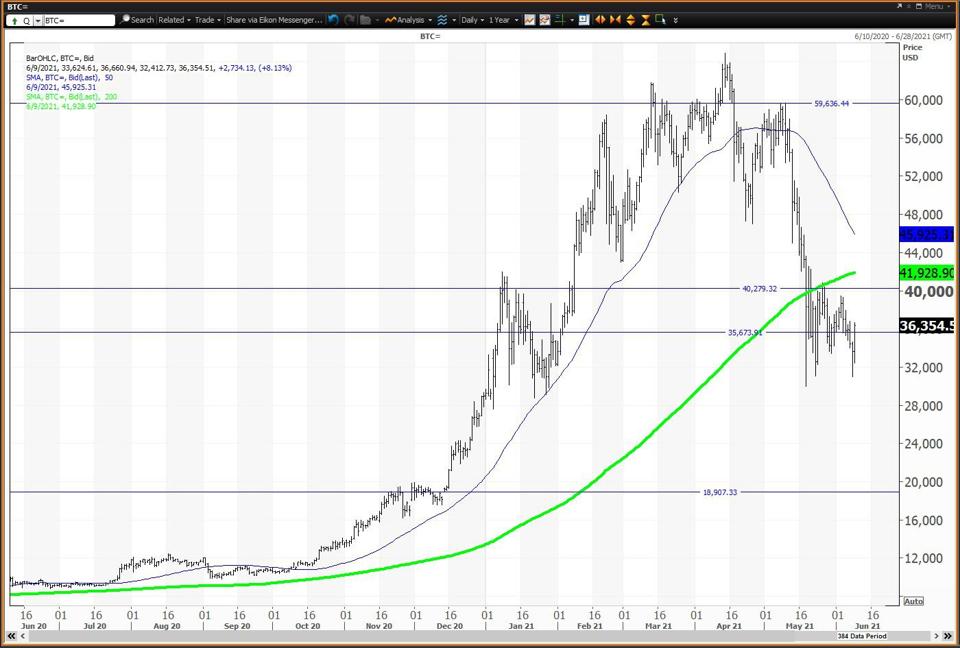This screenshot has height=648, width=960.
Task: Toggle the line chart style button
Action: (531, 19)
